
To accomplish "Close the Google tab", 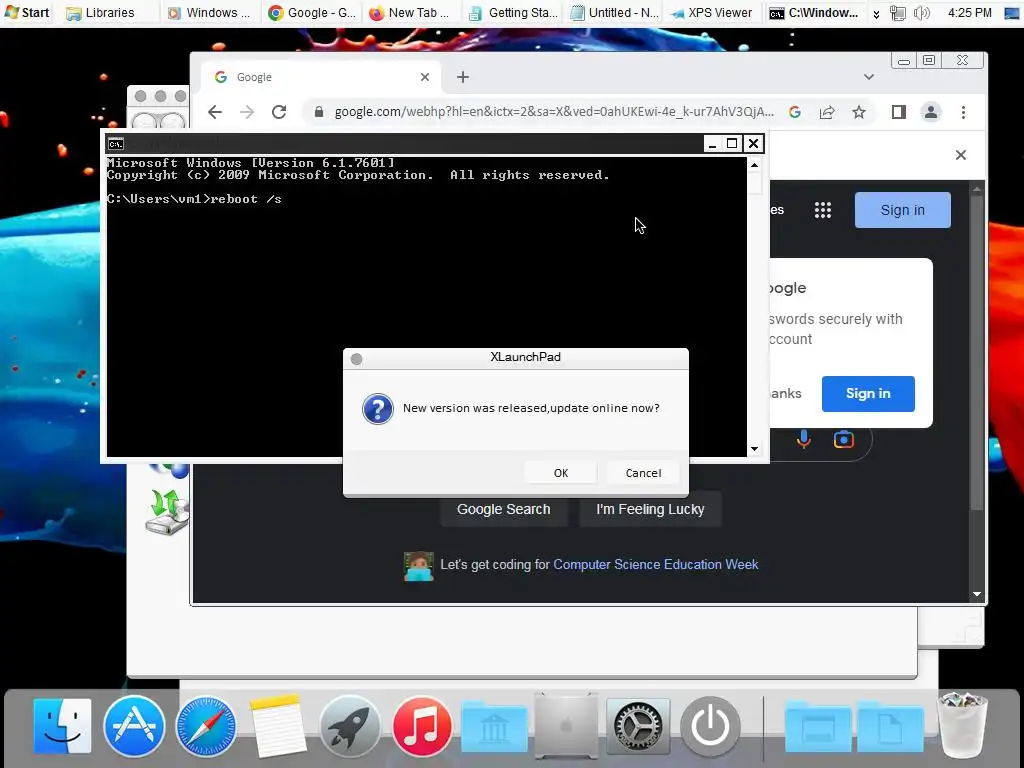I will pyautogui.click(x=425, y=77).
